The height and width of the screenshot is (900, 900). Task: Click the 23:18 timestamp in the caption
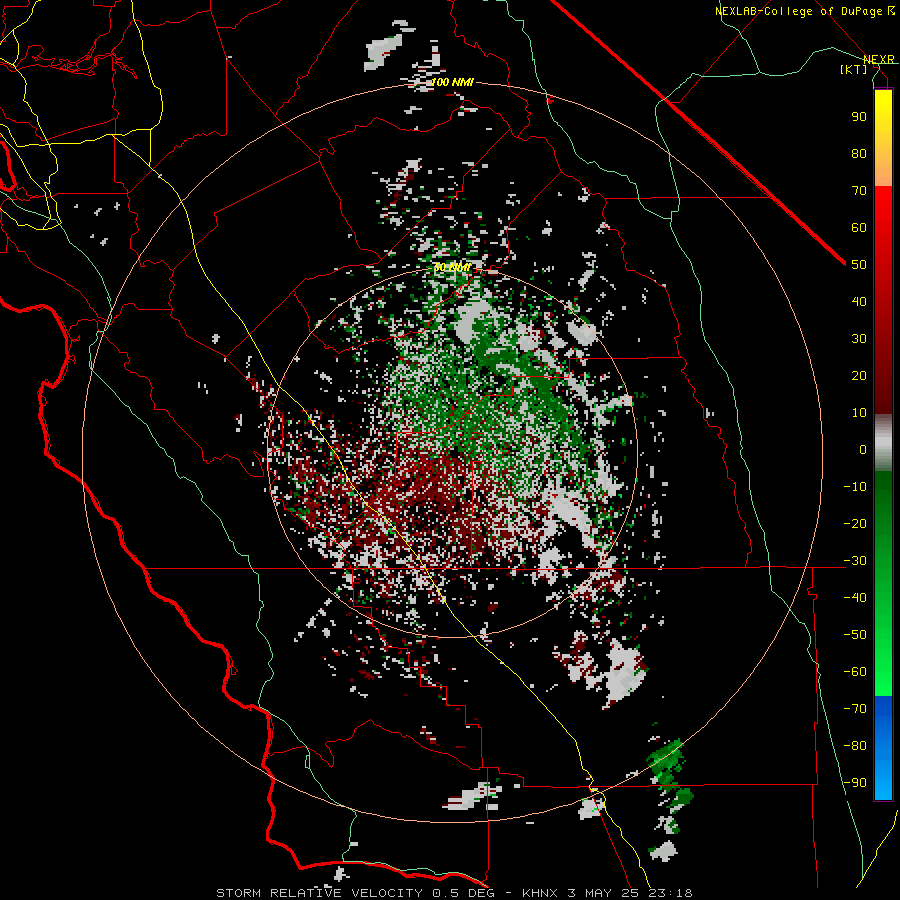click(x=670, y=893)
